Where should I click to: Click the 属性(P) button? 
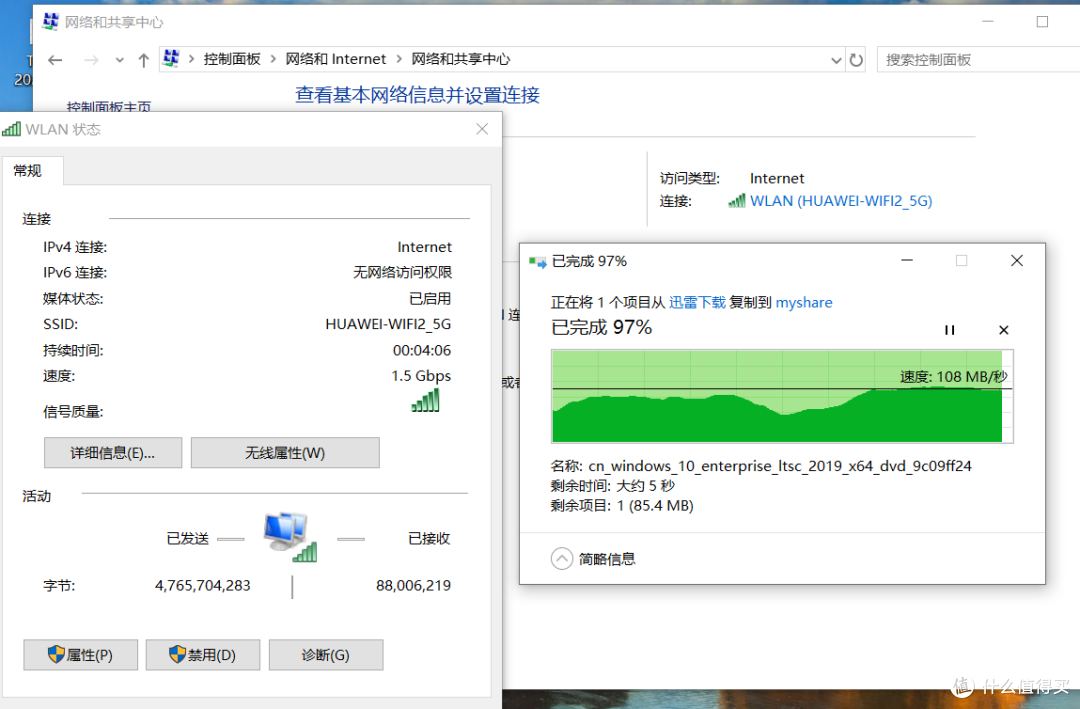[81, 655]
